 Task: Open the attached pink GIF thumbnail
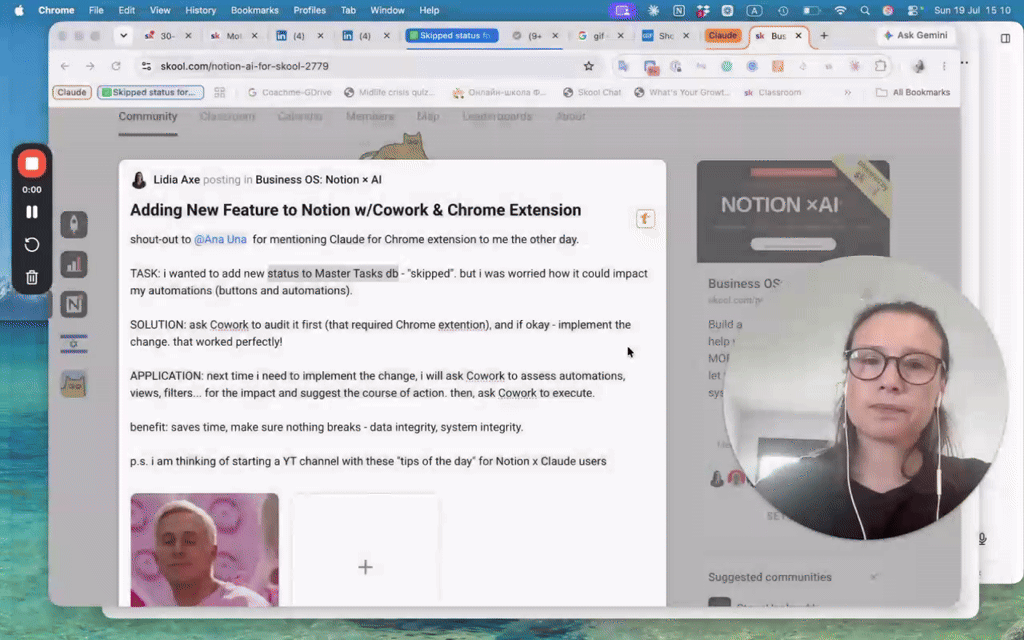point(204,550)
